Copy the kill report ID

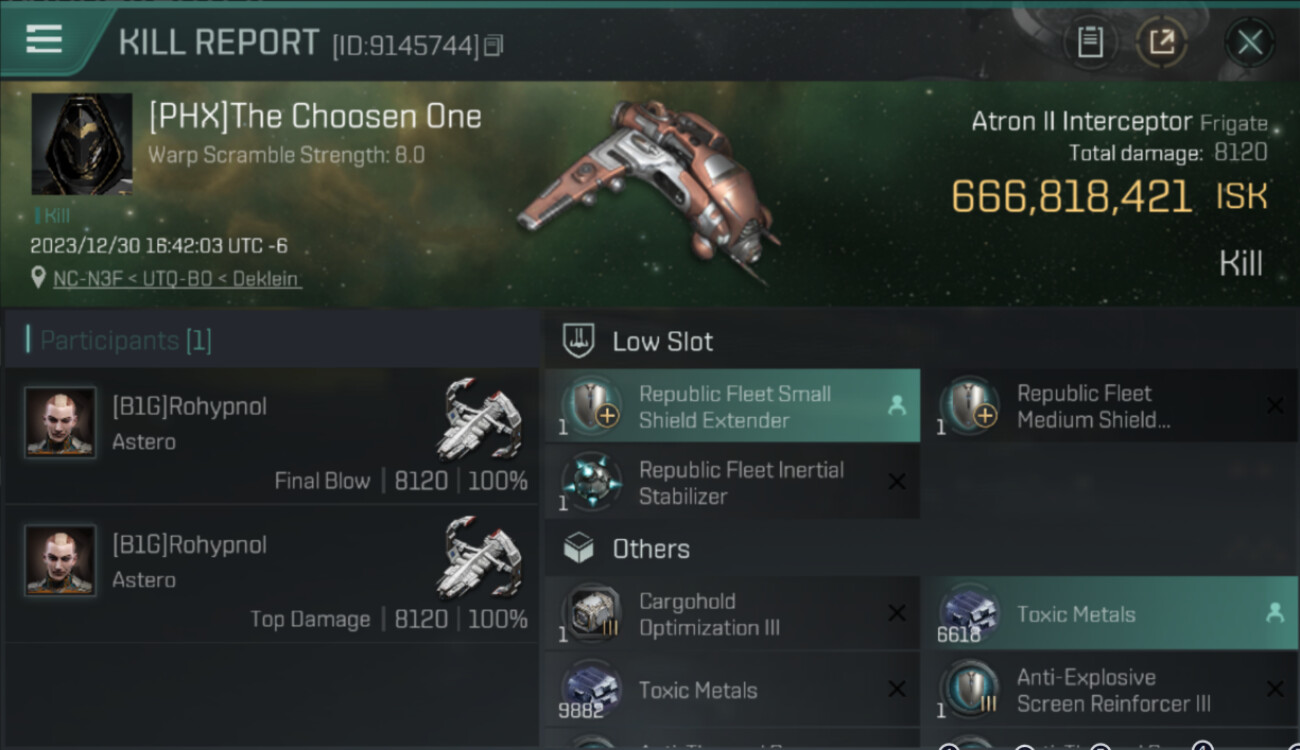493,46
